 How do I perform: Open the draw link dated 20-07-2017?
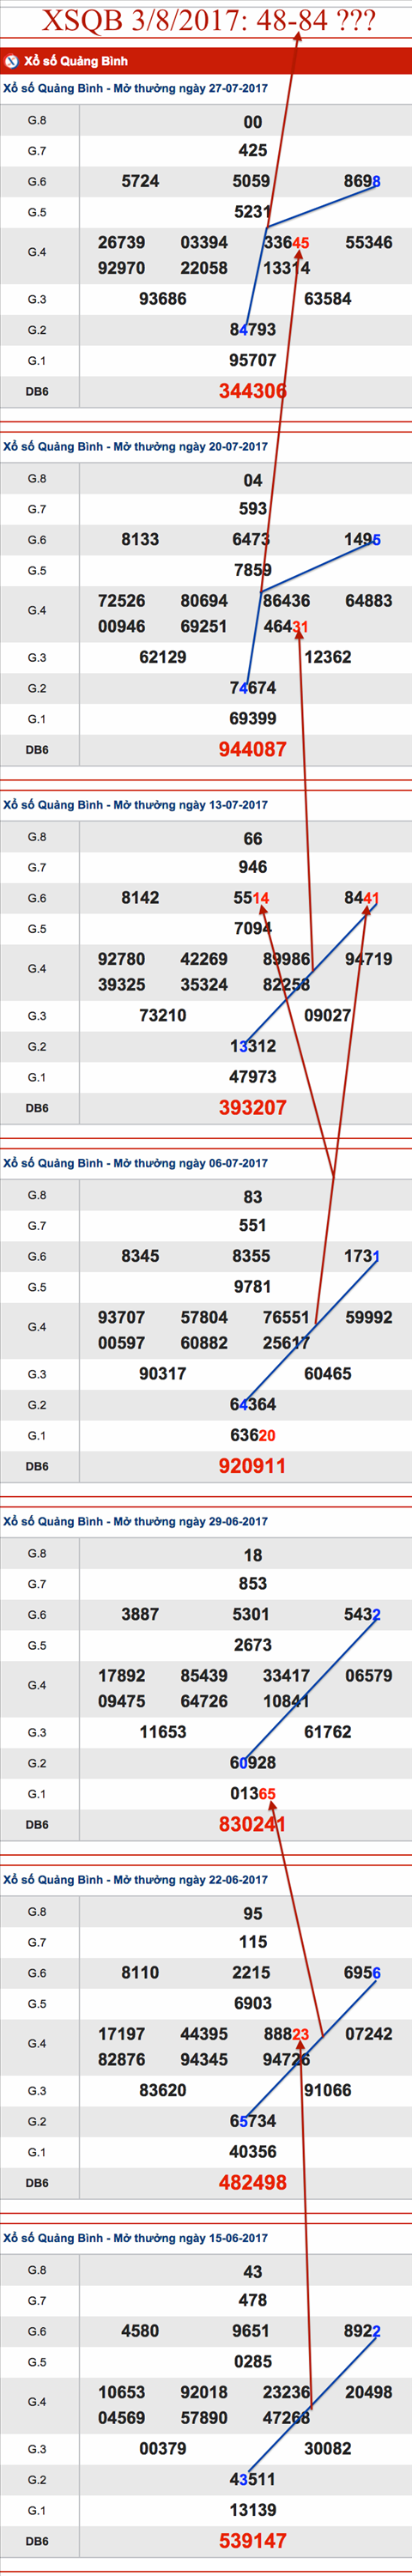pyautogui.click(x=135, y=447)
